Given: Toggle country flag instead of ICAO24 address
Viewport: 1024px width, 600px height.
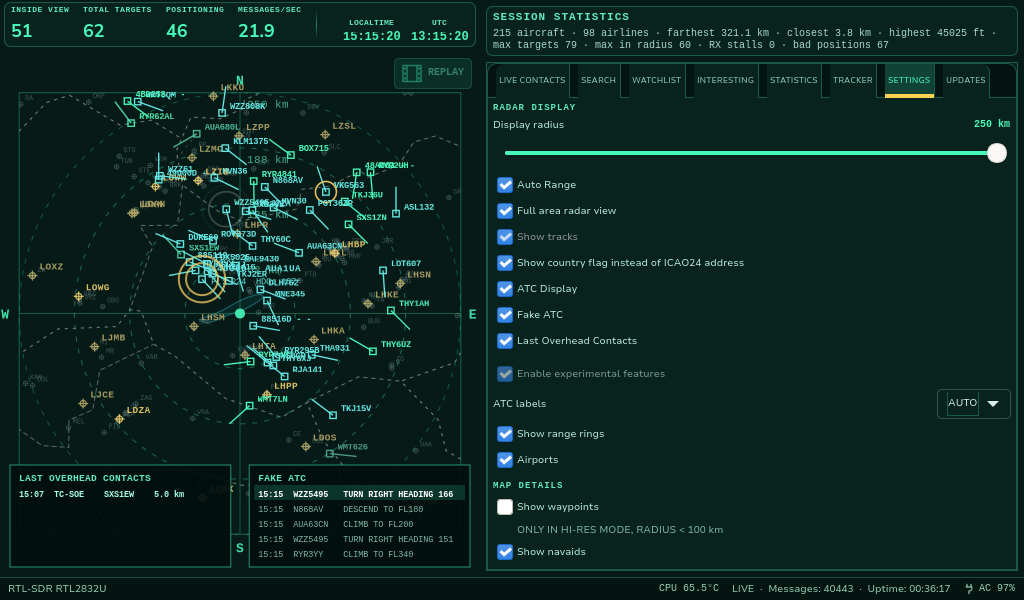Looking at the screenshot, I should click(x=505, y=262).
